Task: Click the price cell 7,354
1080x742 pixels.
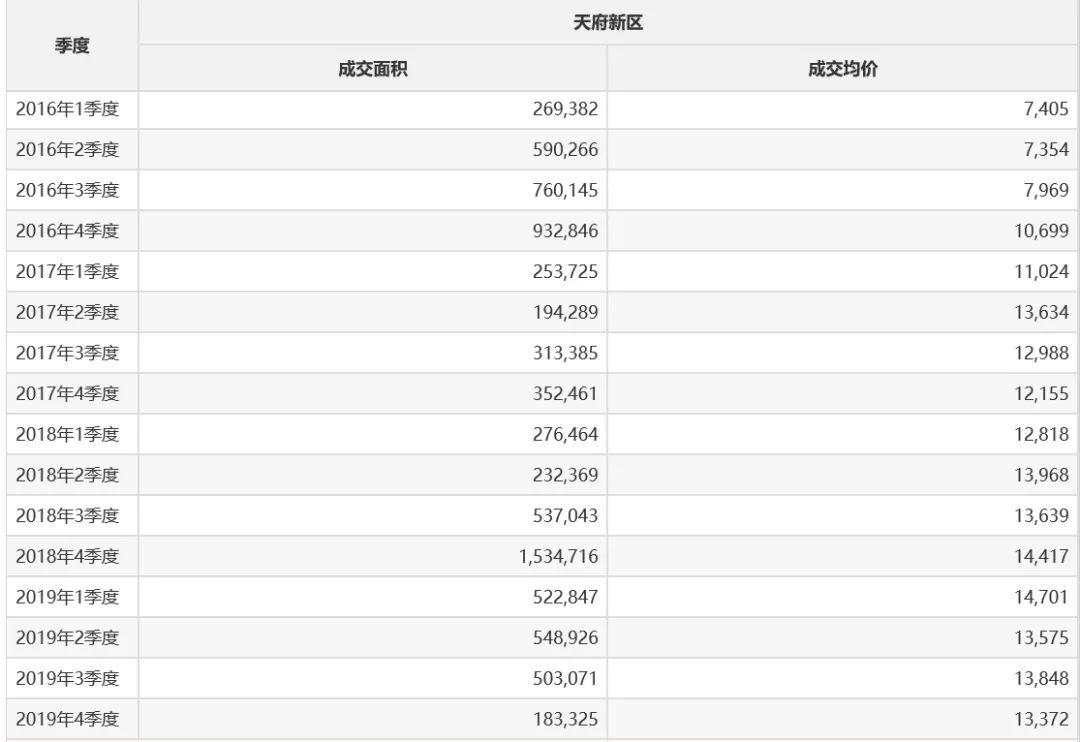Action: click(1046, 150)
